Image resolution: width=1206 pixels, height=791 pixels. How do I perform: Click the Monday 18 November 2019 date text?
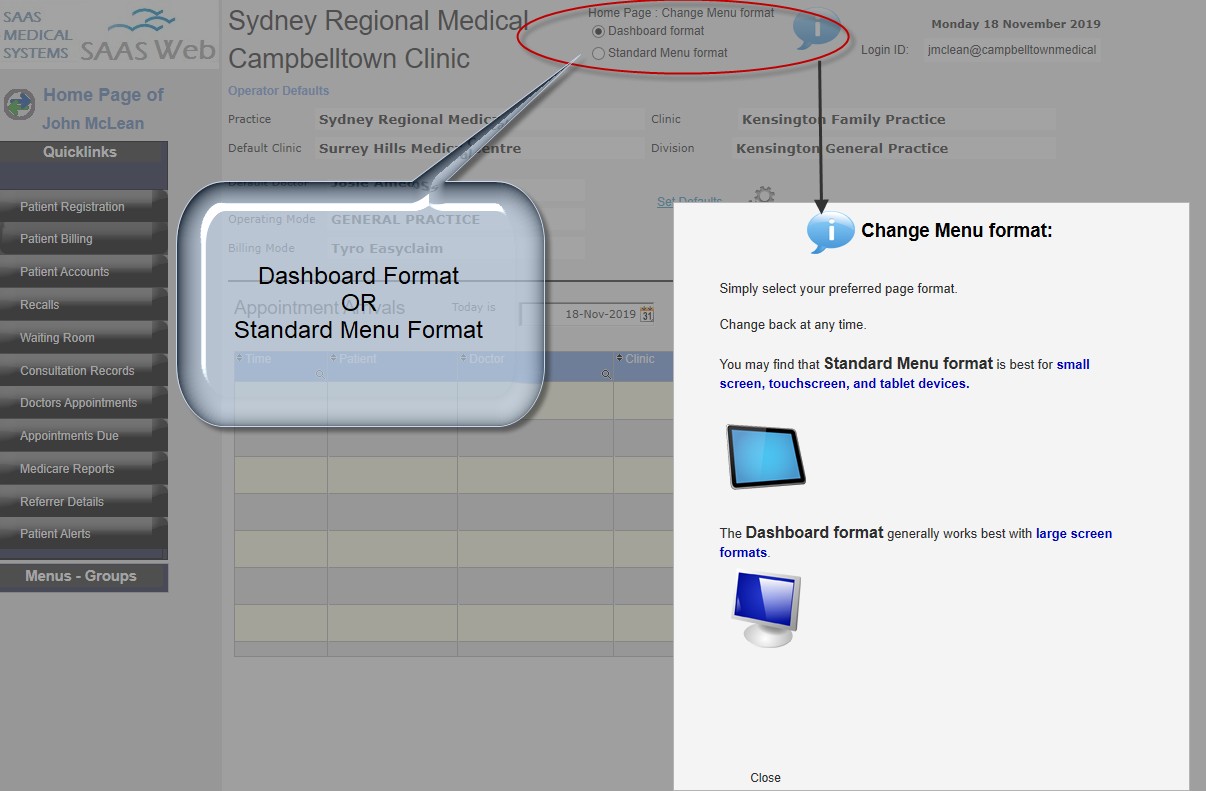pos(1016,24)
